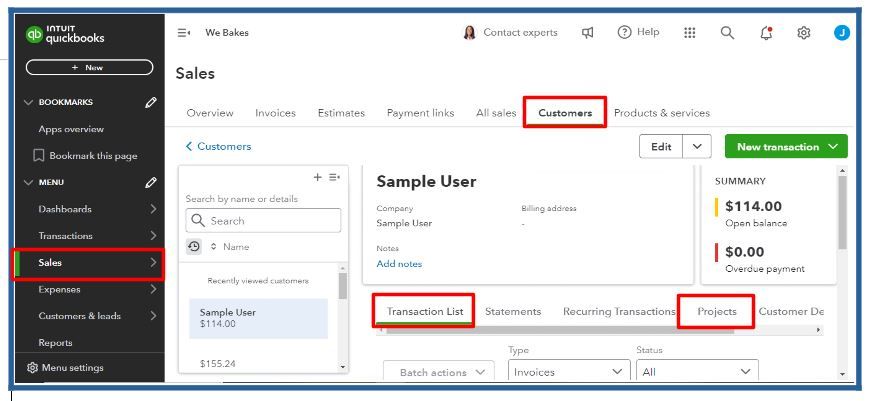Screen dimensions: 872x401
Task: Open the Status dropdown showing All
Action: click(x=697, y=372)
